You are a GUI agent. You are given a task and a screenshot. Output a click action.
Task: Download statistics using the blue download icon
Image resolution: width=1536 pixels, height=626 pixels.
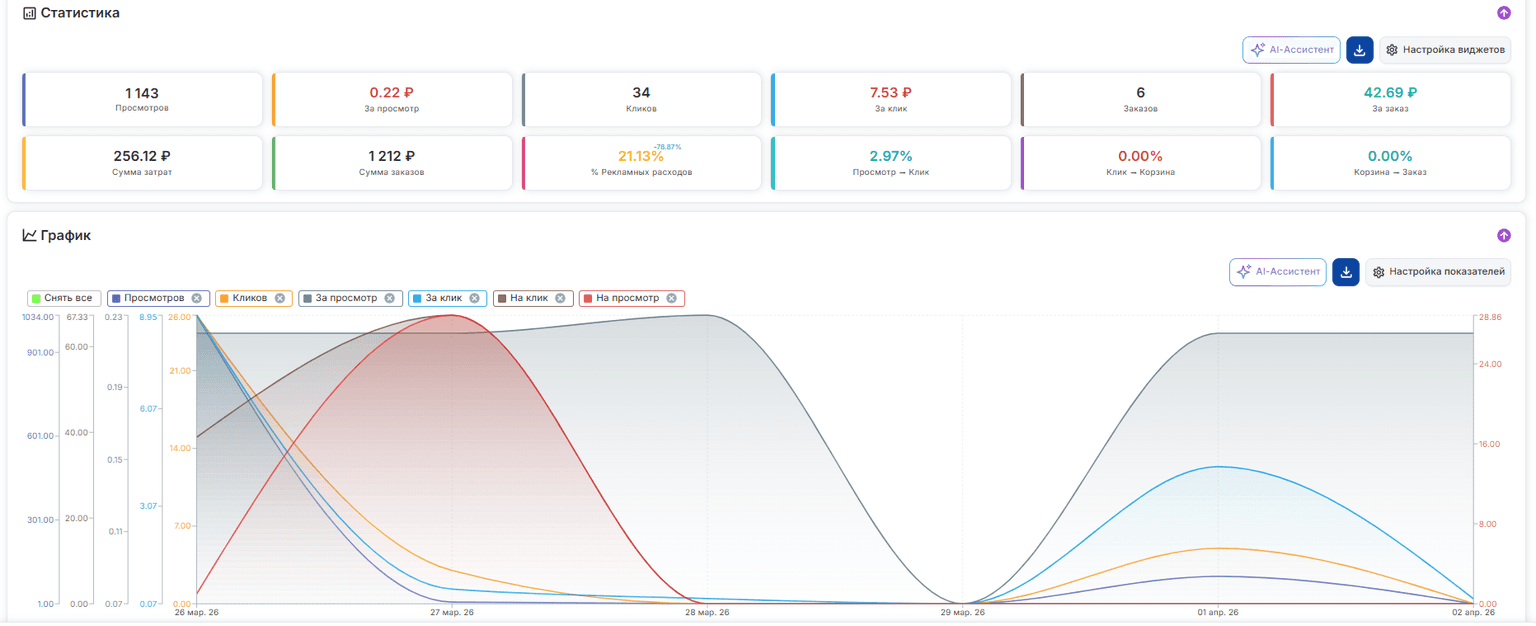1359,50
